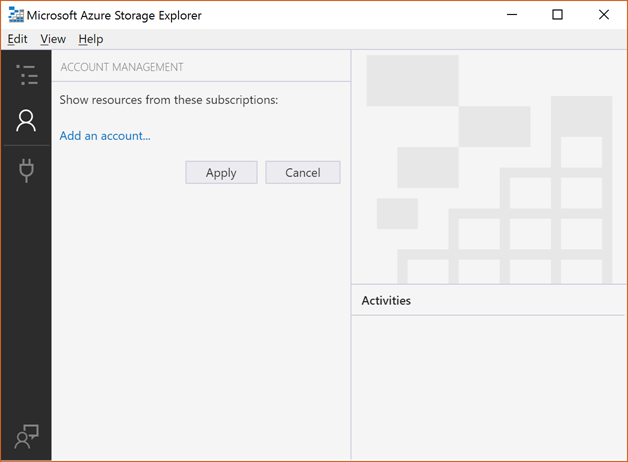Select the Account Management person icon

coord(26,121)
